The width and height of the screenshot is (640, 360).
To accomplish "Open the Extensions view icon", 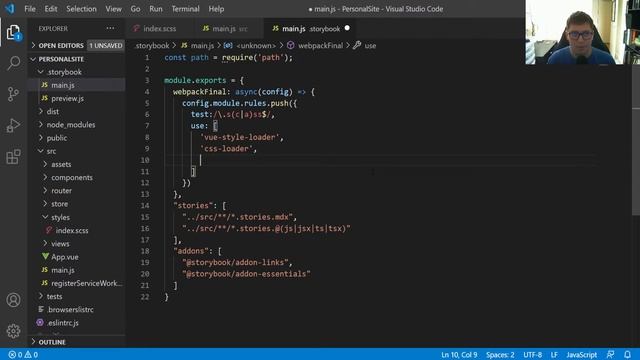I will pyautogui.click(x=13, y=156).
